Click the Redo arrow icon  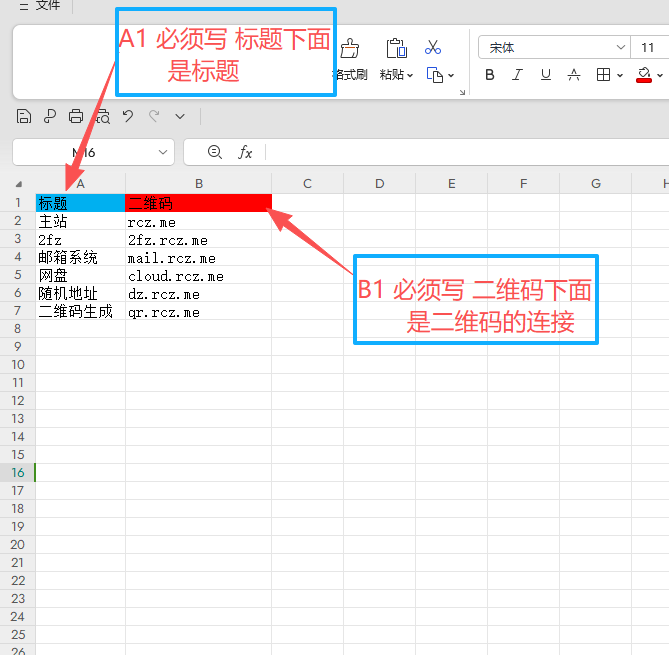[154, 116]
